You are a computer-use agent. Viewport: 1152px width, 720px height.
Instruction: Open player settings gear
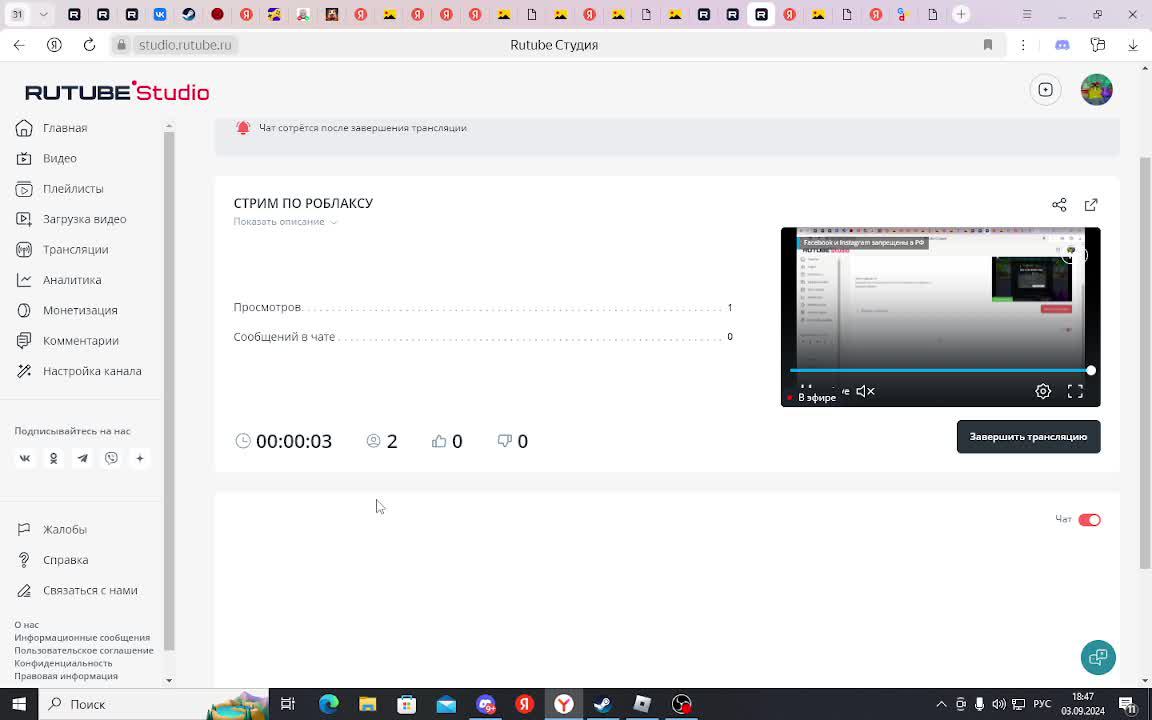pos(1043,392)
